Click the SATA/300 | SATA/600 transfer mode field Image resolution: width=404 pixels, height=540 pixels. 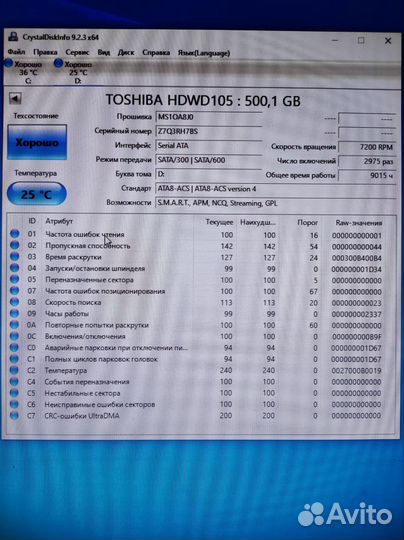click(x=208, y=160)
